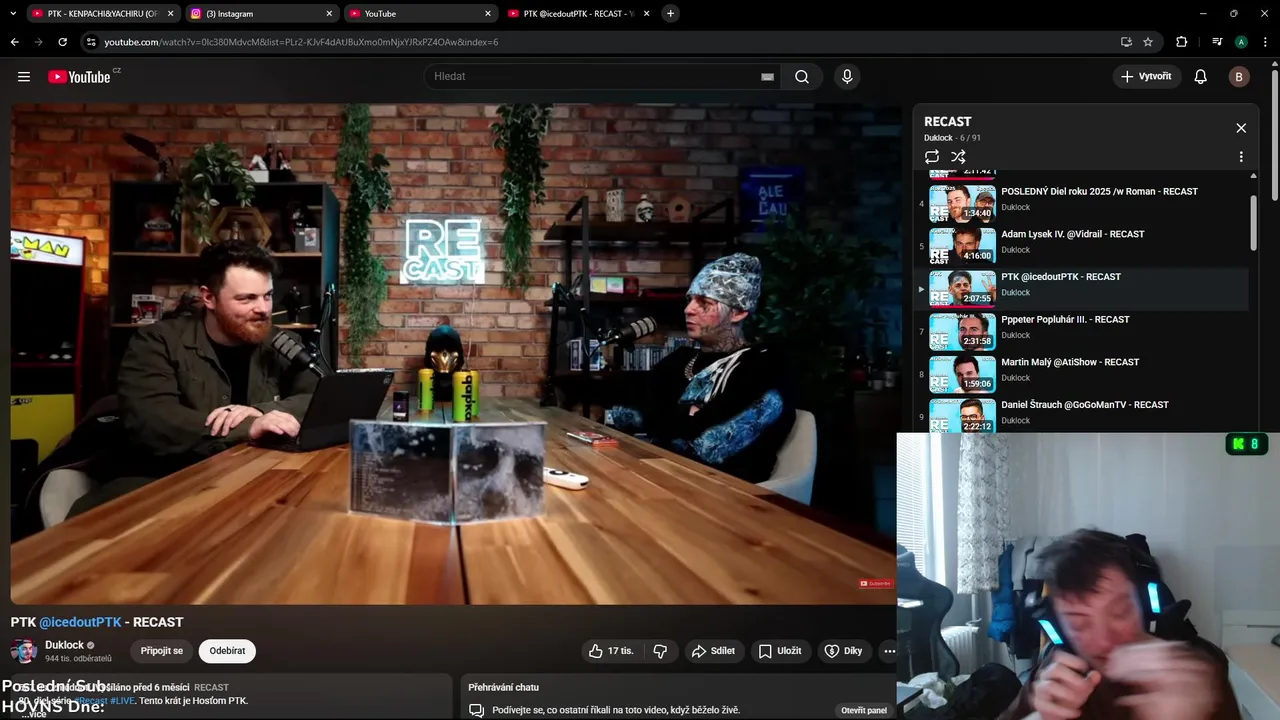
Task: Bookmark this page with star icon
Action: pyautogui.click(x=1148, y=42)
